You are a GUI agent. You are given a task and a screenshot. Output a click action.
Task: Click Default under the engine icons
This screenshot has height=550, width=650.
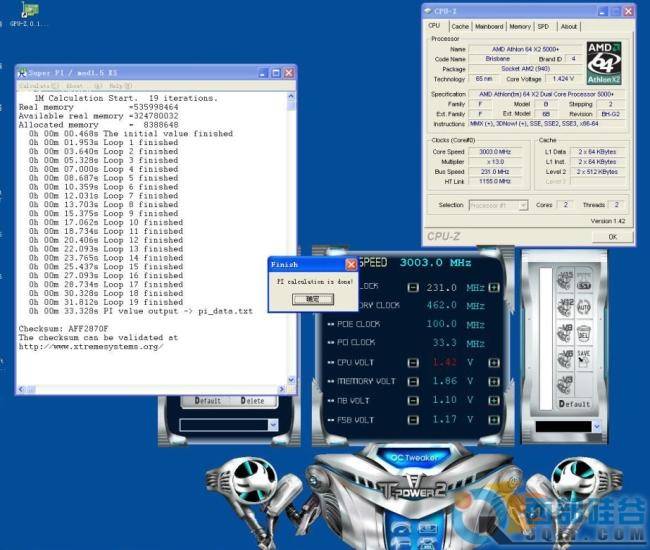tap(574, 404)
